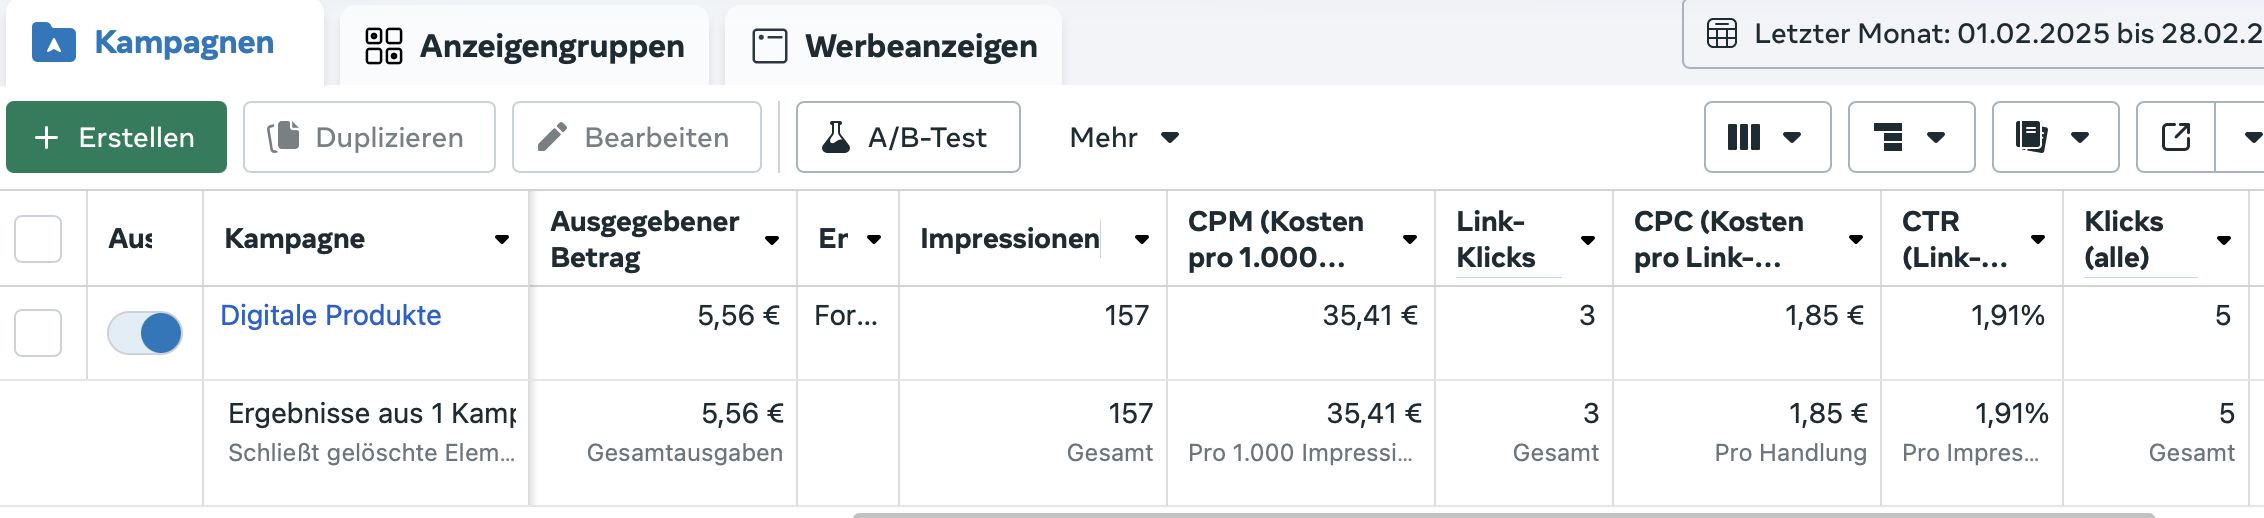Expand the Mehr dropdown
The height and width of the screenshot is (518, 2264).
click(x=1124, y=137)
